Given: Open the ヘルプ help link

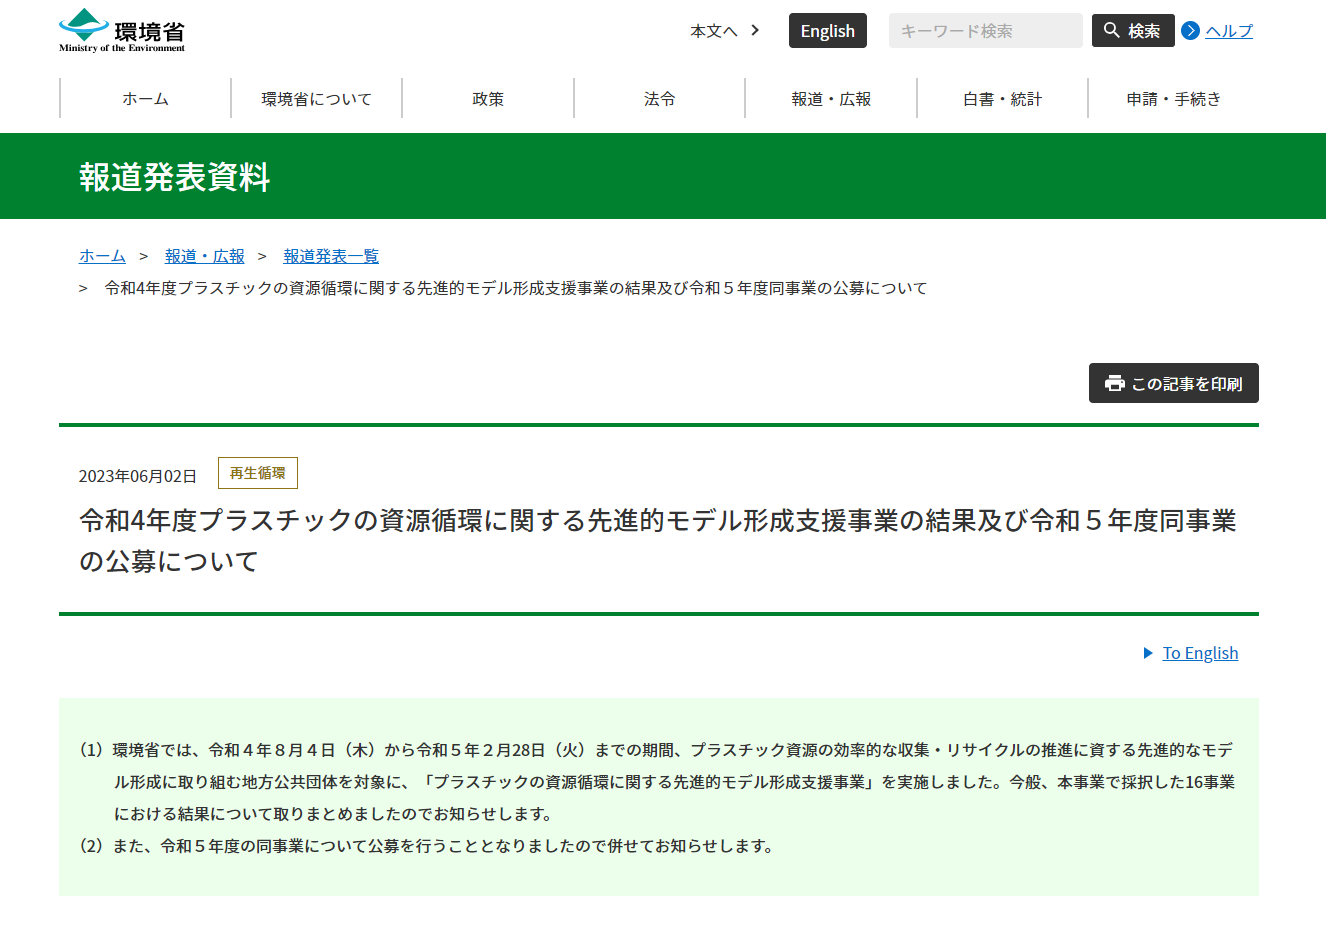Looking at the screenshot, I should tap(1228, 31).
